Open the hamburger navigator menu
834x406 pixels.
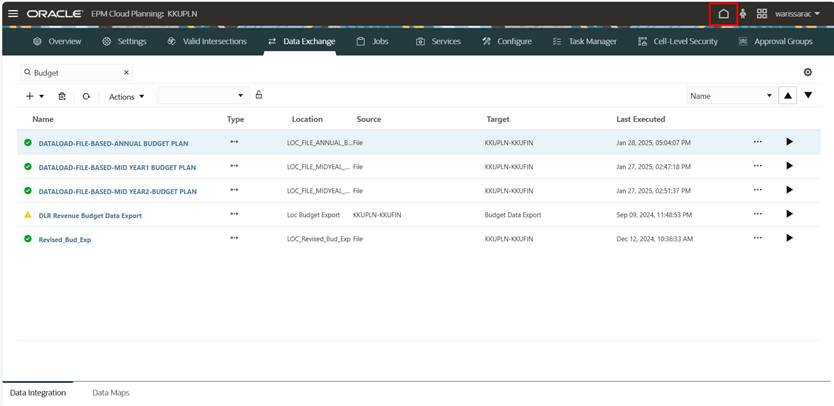point(13,14)
